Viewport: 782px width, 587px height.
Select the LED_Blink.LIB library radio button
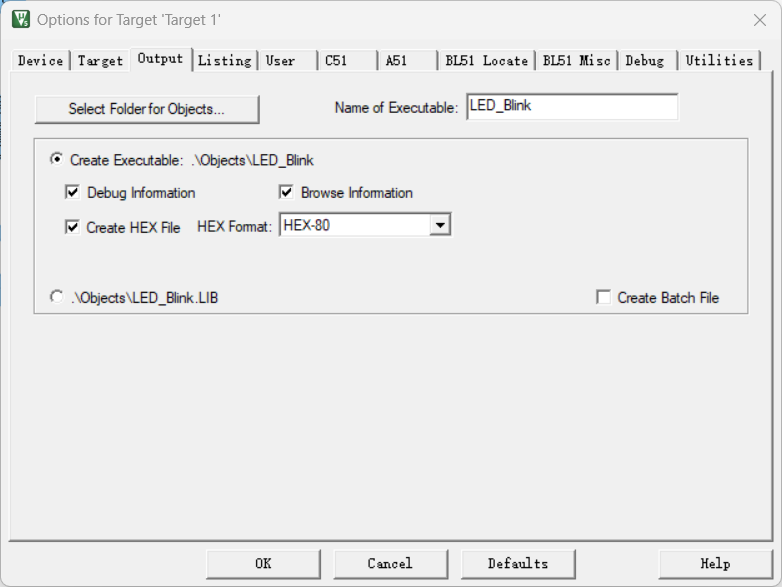(x=56, y=297)
